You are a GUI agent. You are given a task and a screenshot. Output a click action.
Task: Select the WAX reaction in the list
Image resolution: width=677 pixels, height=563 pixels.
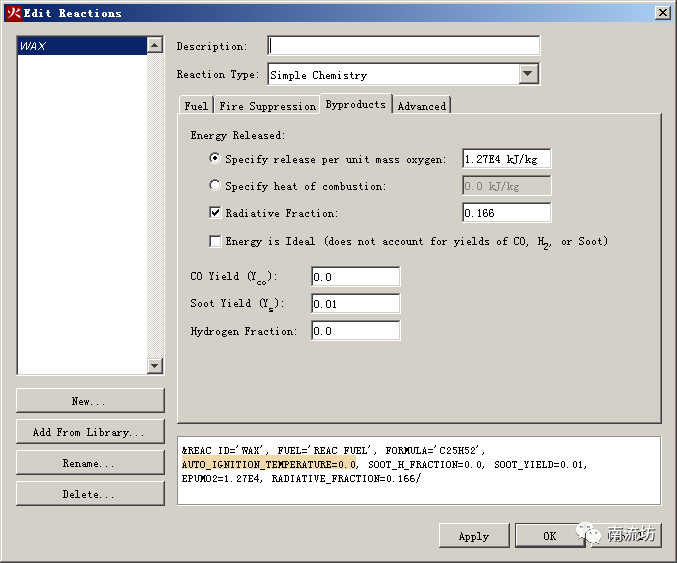click(x=82, y=46)
